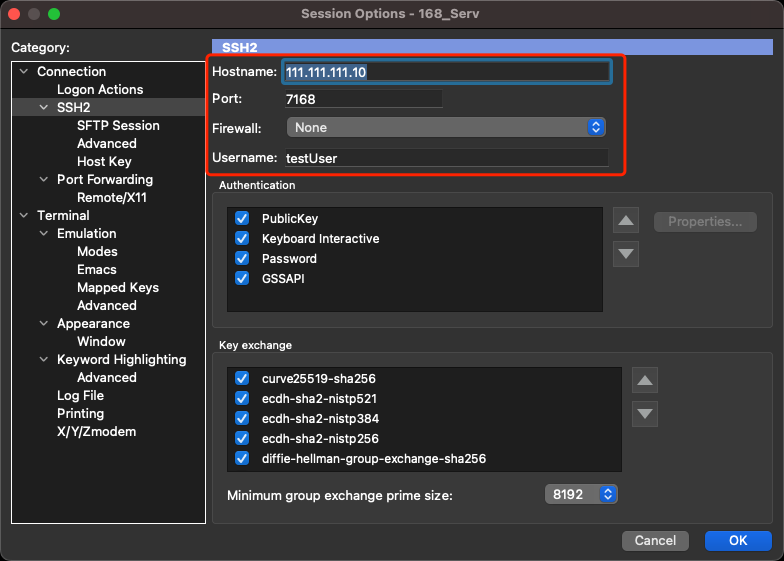784x561 pixels.
Task: Move authentication method down with arrow button
Action: click(x=626, y=254)
